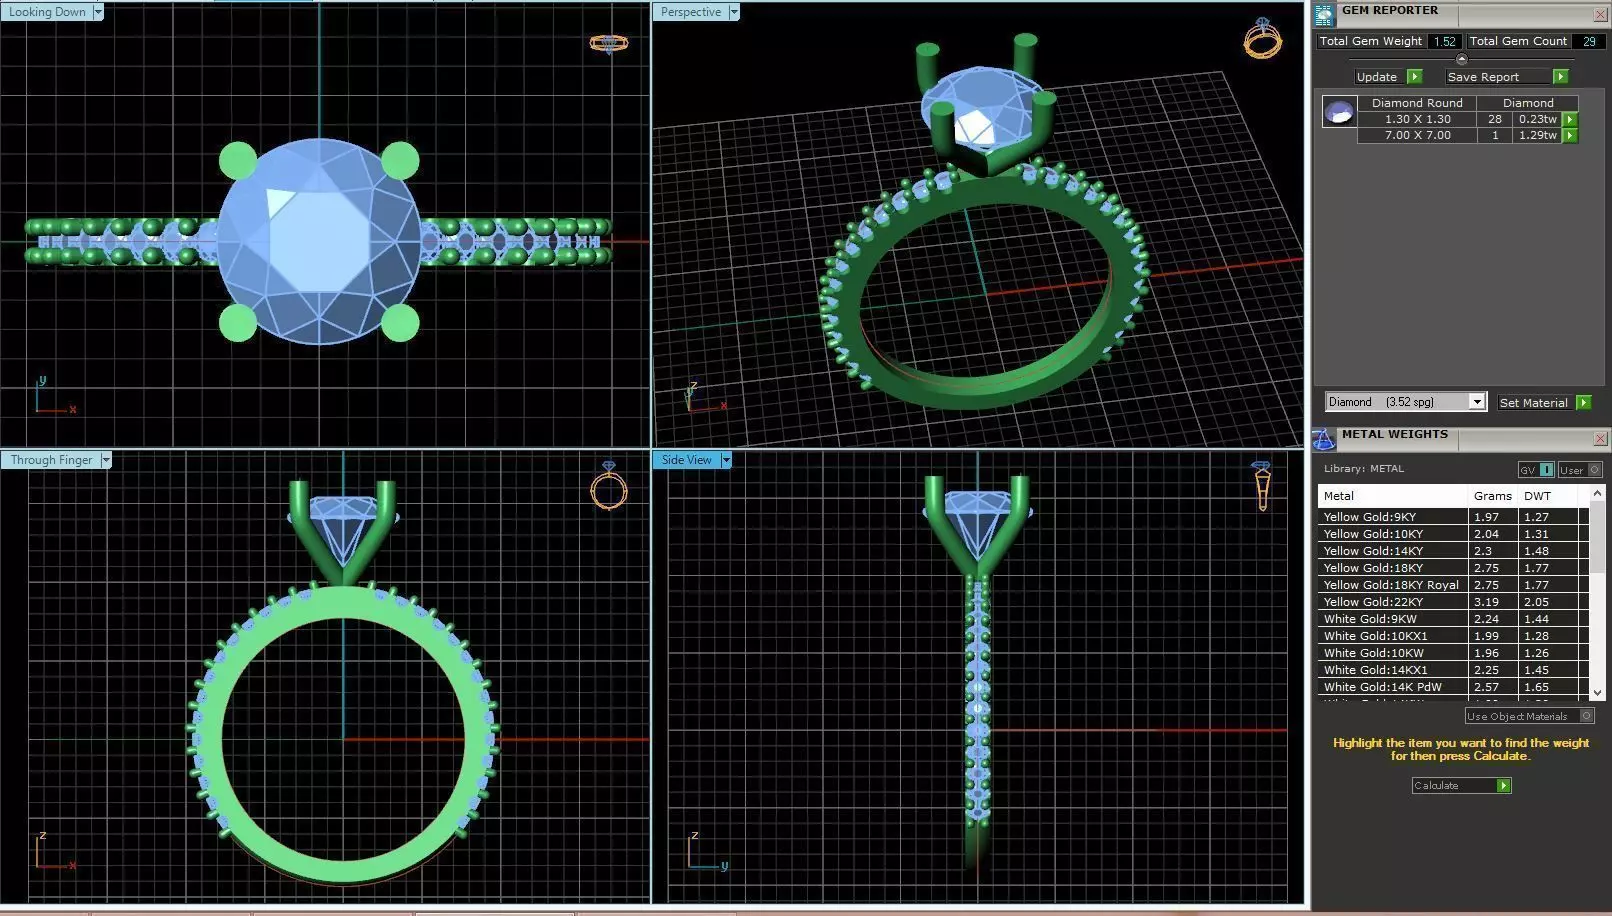Click the Total Gem Weight value 1.52

point(1444,41)
